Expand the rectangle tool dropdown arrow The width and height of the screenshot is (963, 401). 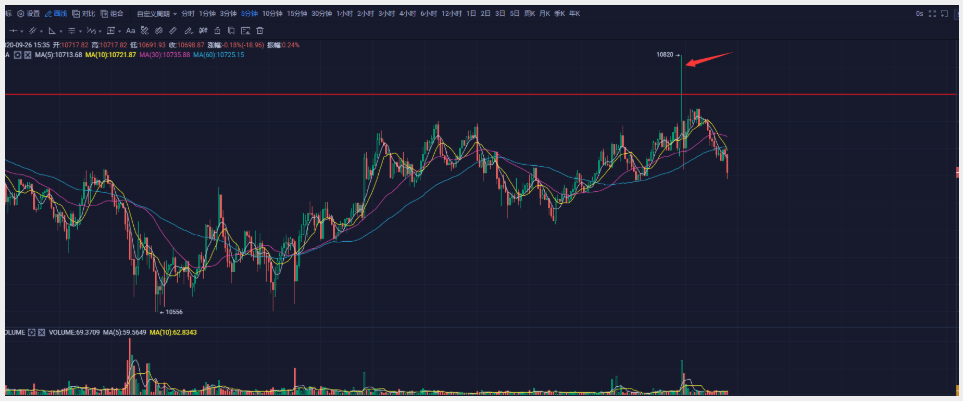pos(120,31)
